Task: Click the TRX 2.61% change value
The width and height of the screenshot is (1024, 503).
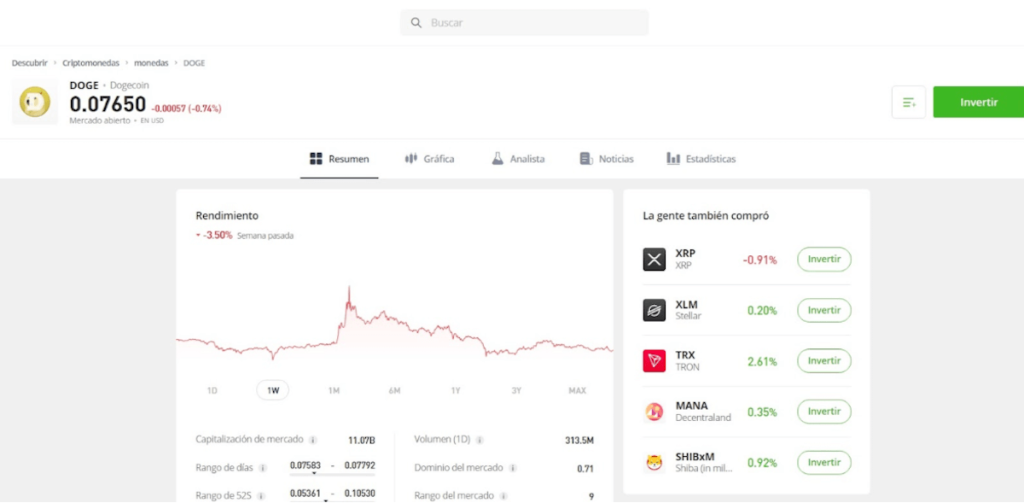Action: [762, 361]
